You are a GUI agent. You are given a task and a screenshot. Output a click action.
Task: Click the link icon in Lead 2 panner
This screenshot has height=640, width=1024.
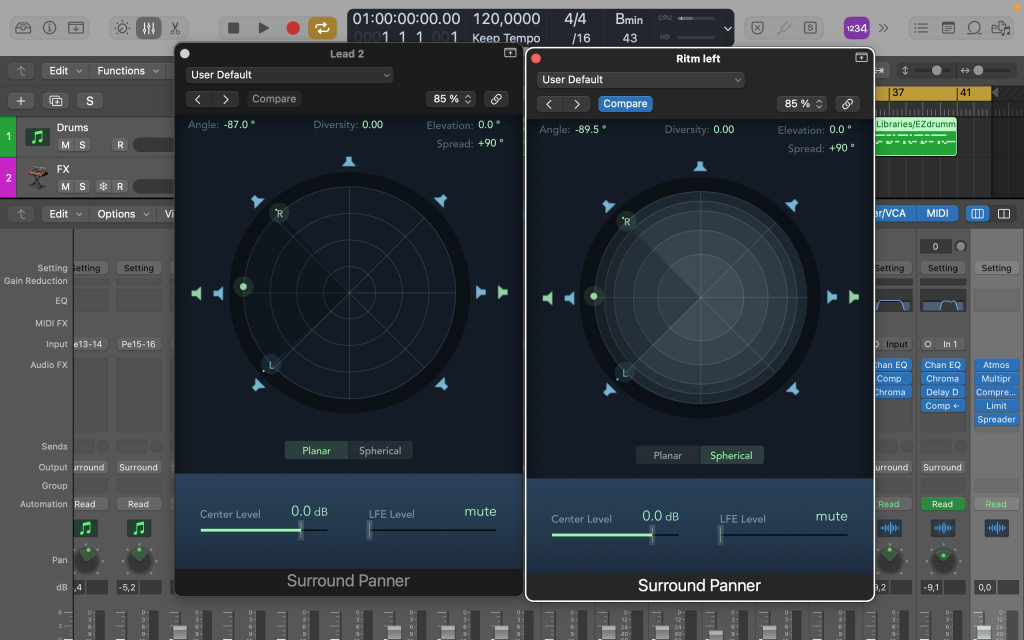(x=494, y=99)
